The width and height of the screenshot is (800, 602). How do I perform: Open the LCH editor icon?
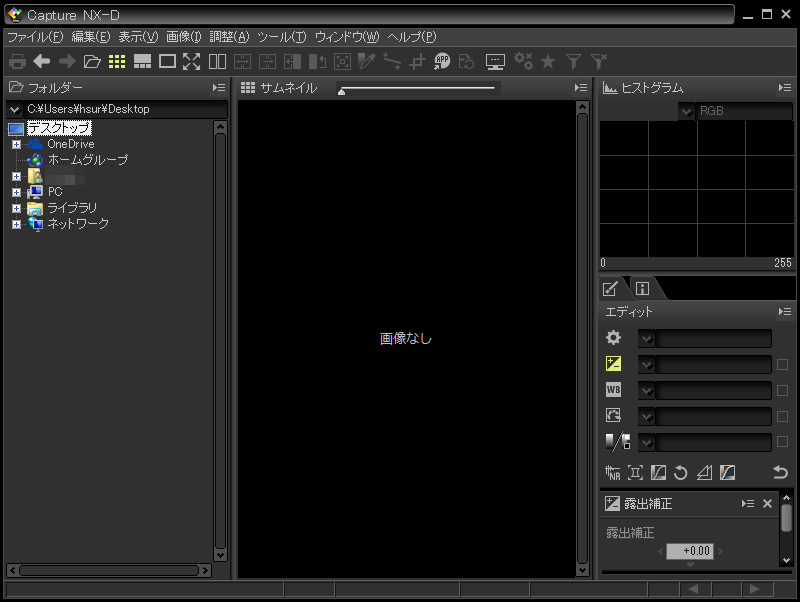[x=727, y=472]
